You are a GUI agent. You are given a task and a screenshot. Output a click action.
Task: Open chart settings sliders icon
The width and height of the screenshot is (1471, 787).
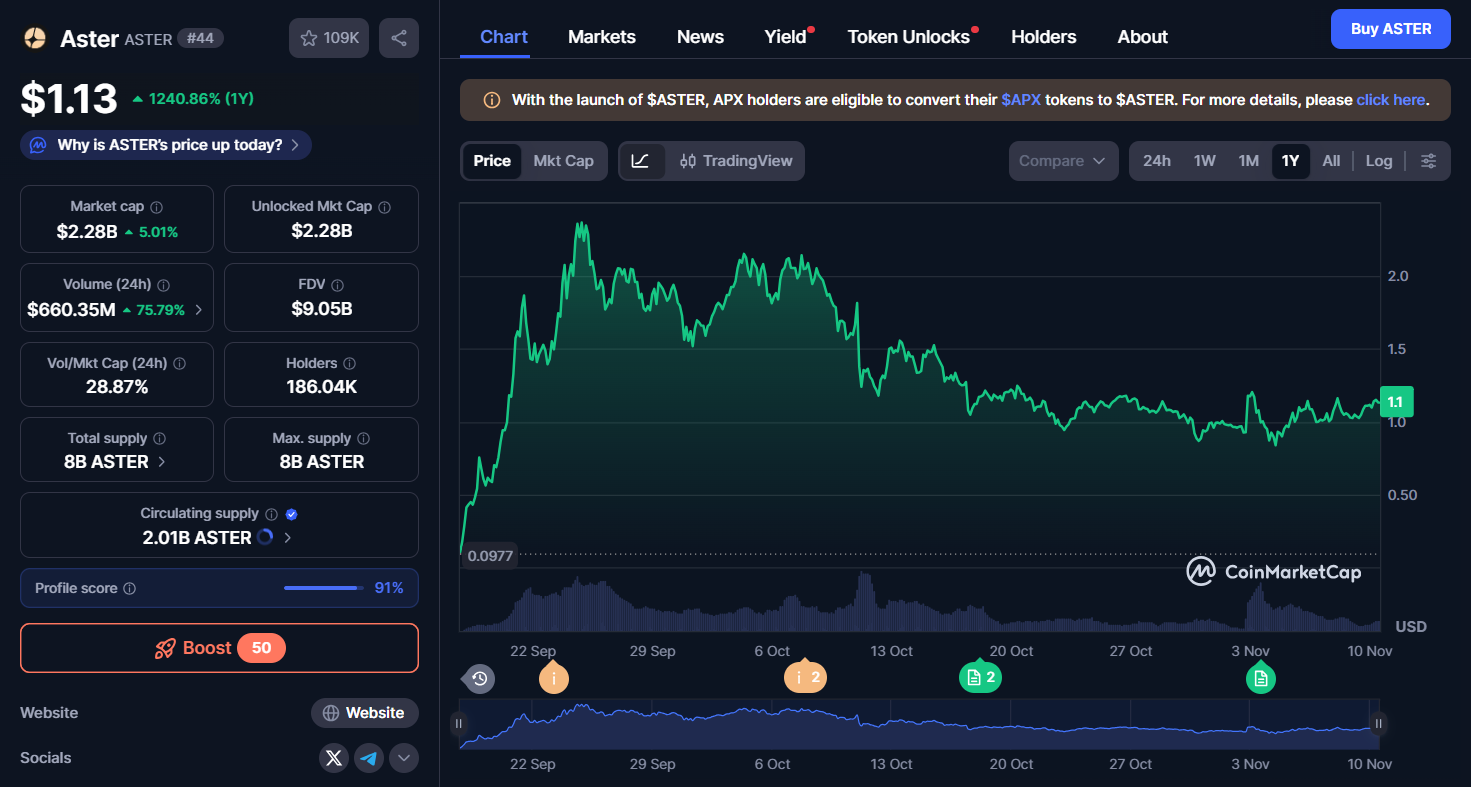pos(1429,161)
